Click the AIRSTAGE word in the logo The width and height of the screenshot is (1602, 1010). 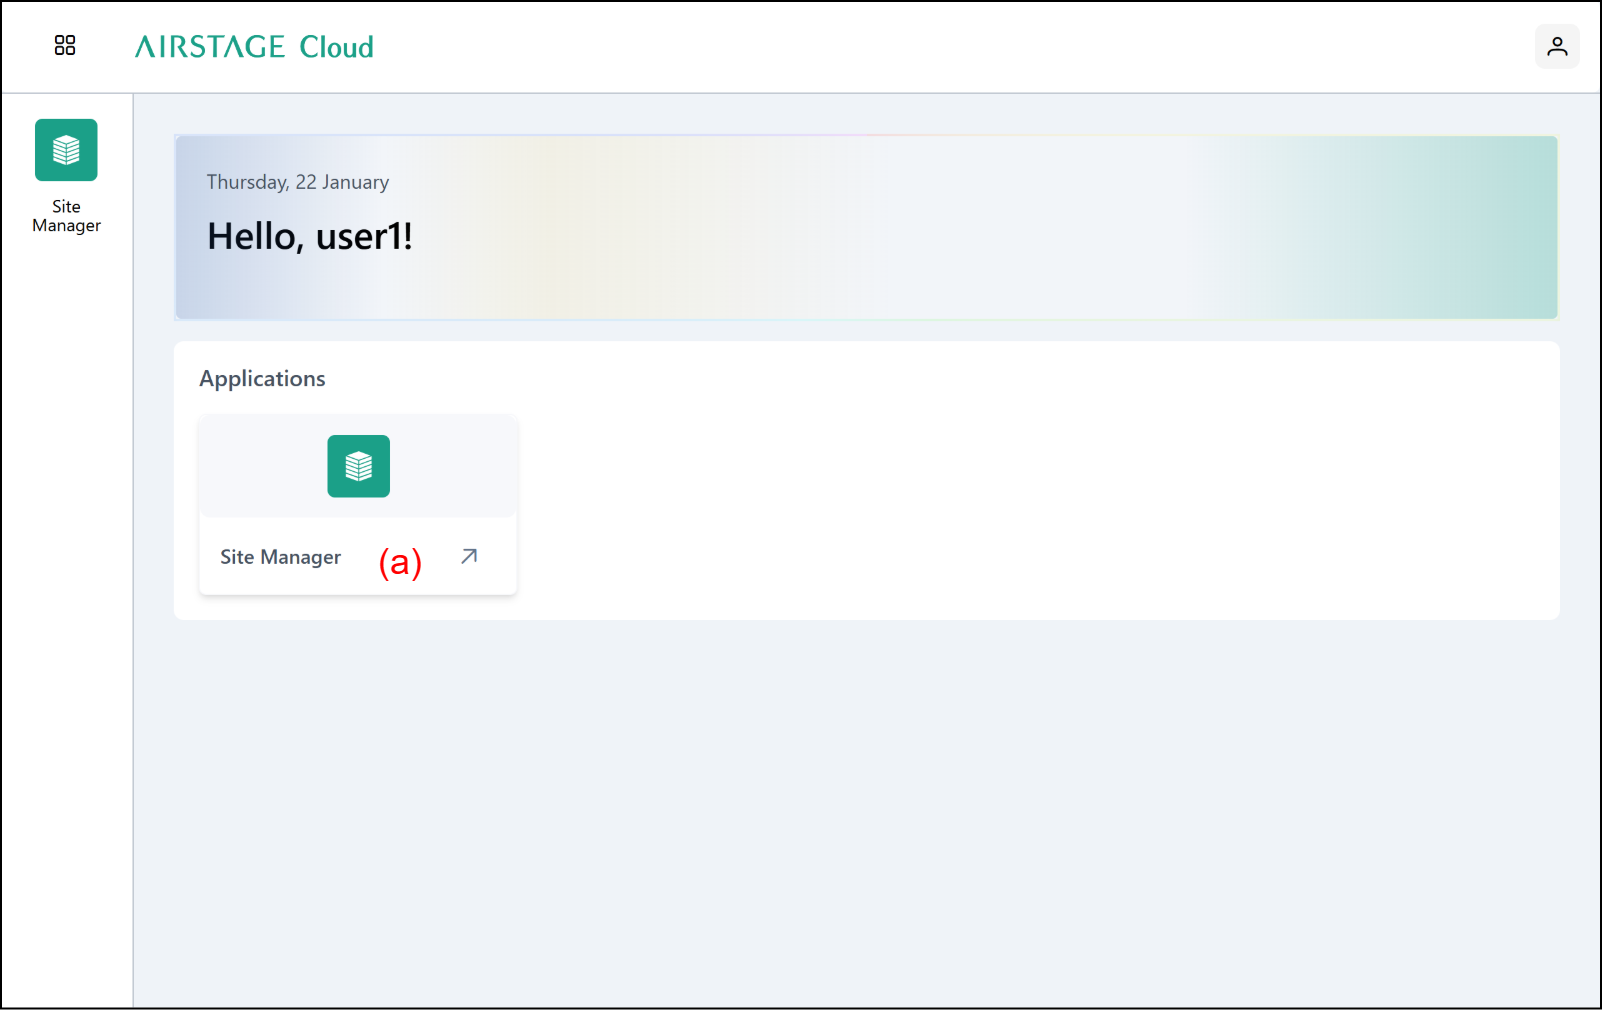point(210,47)
